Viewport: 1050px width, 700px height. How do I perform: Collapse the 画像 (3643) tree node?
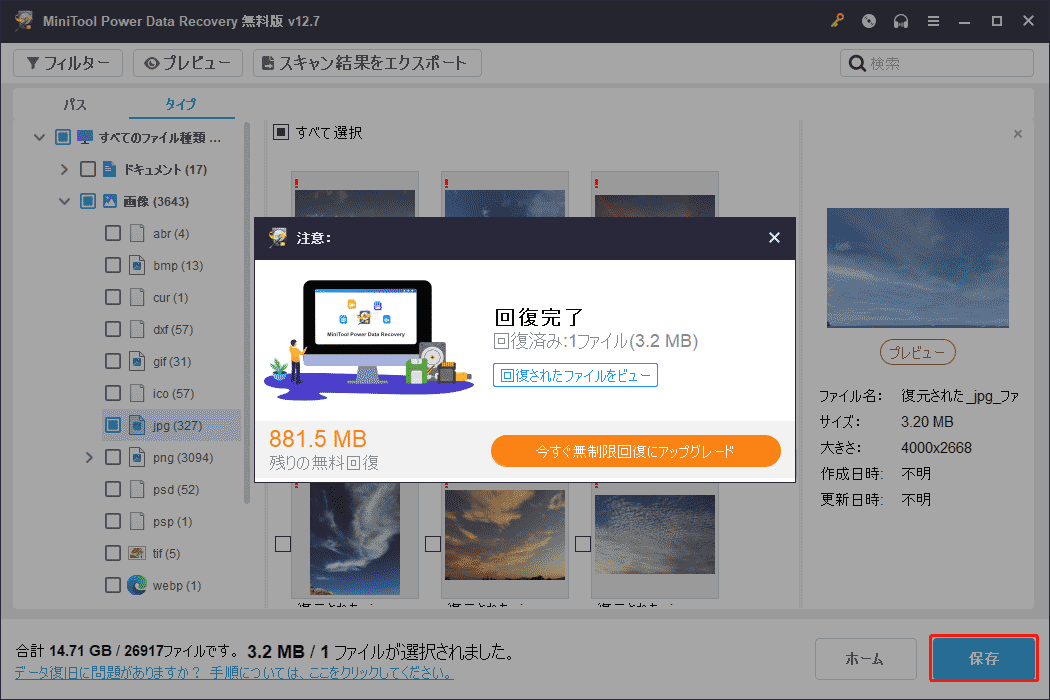63,200
